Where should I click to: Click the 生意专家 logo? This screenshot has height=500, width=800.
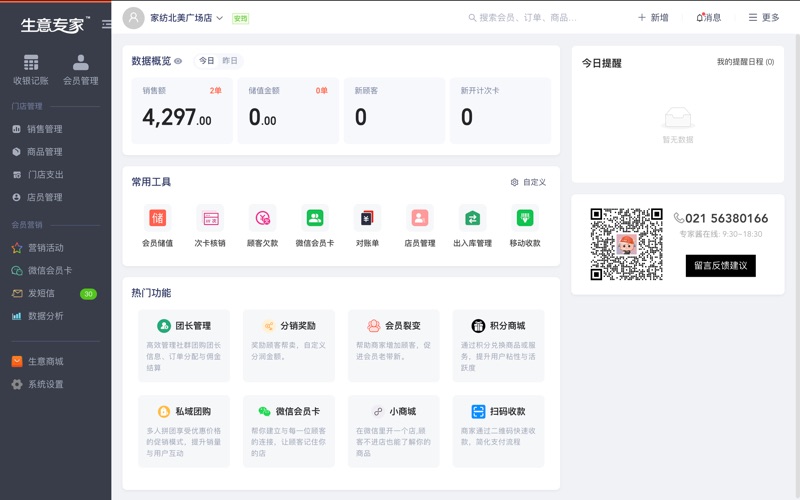click(x=55, y=24)
